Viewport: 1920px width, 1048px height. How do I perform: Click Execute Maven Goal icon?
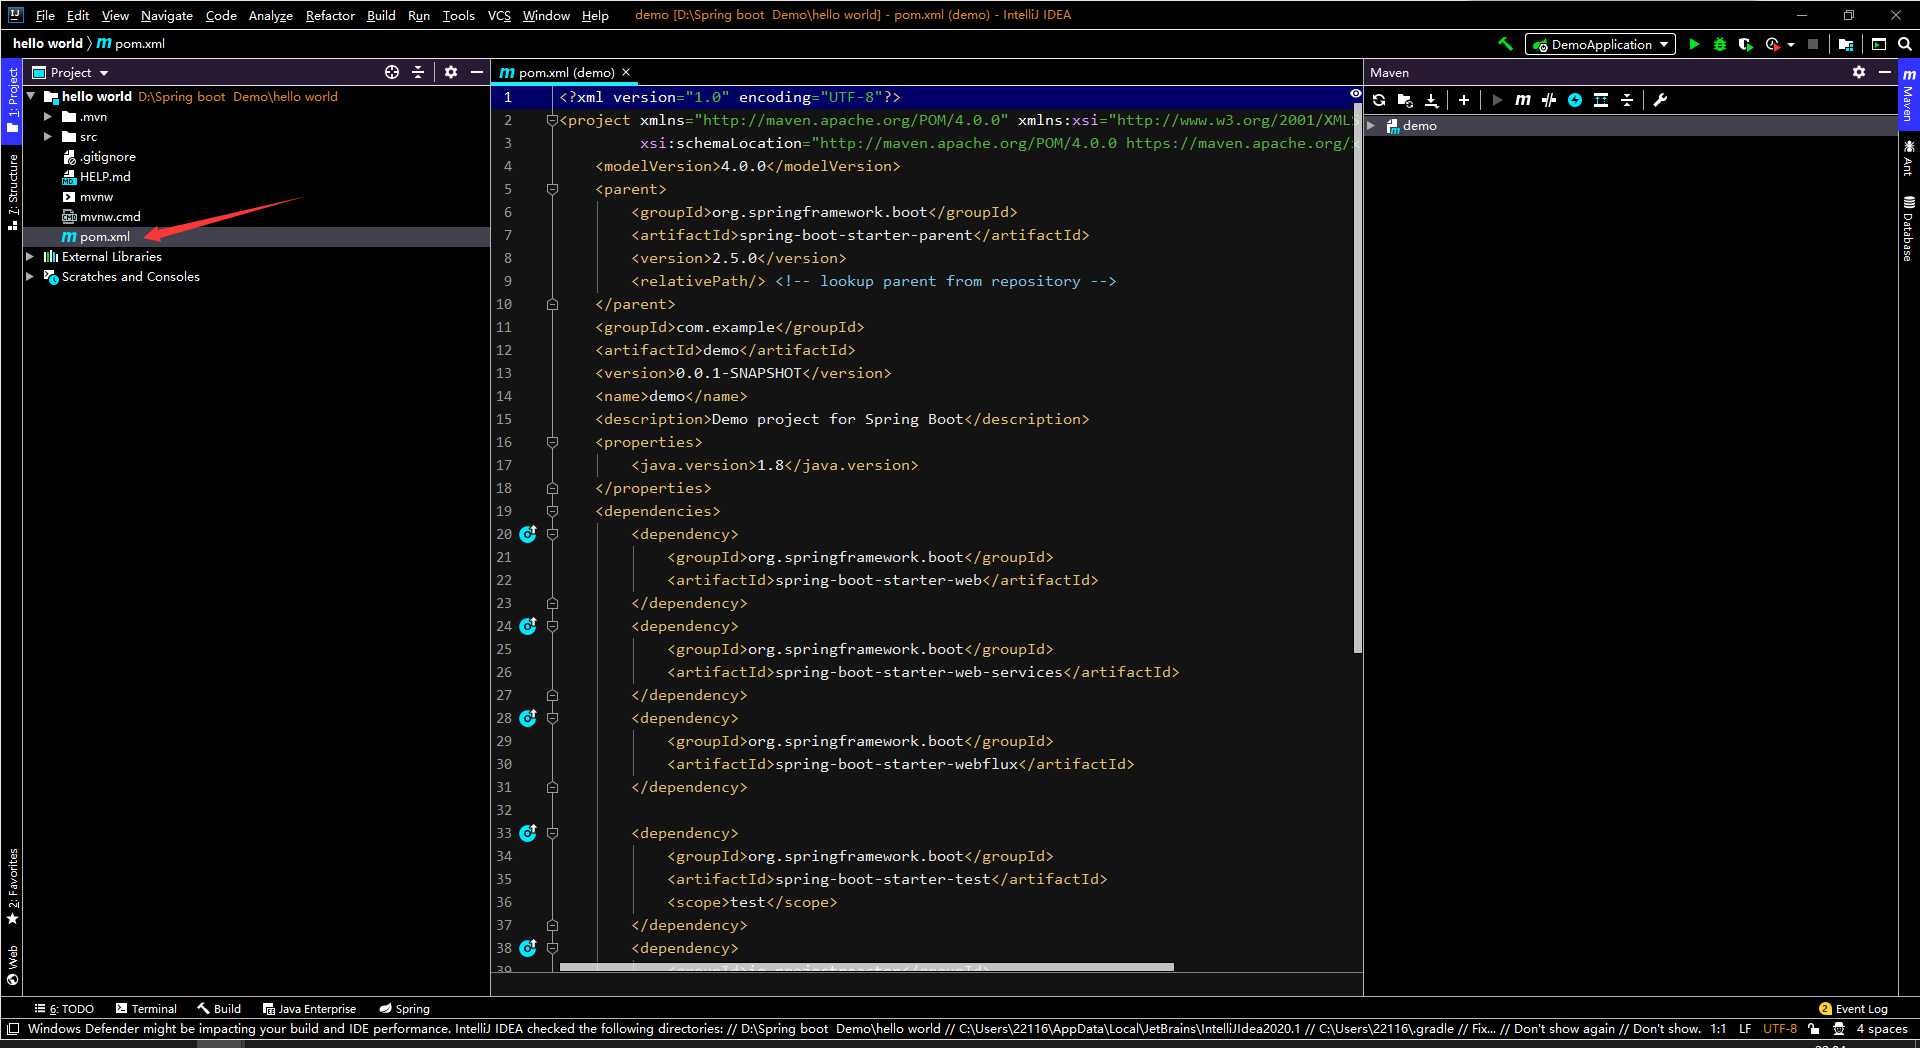pyautogui.click(x=1523, y=100)
